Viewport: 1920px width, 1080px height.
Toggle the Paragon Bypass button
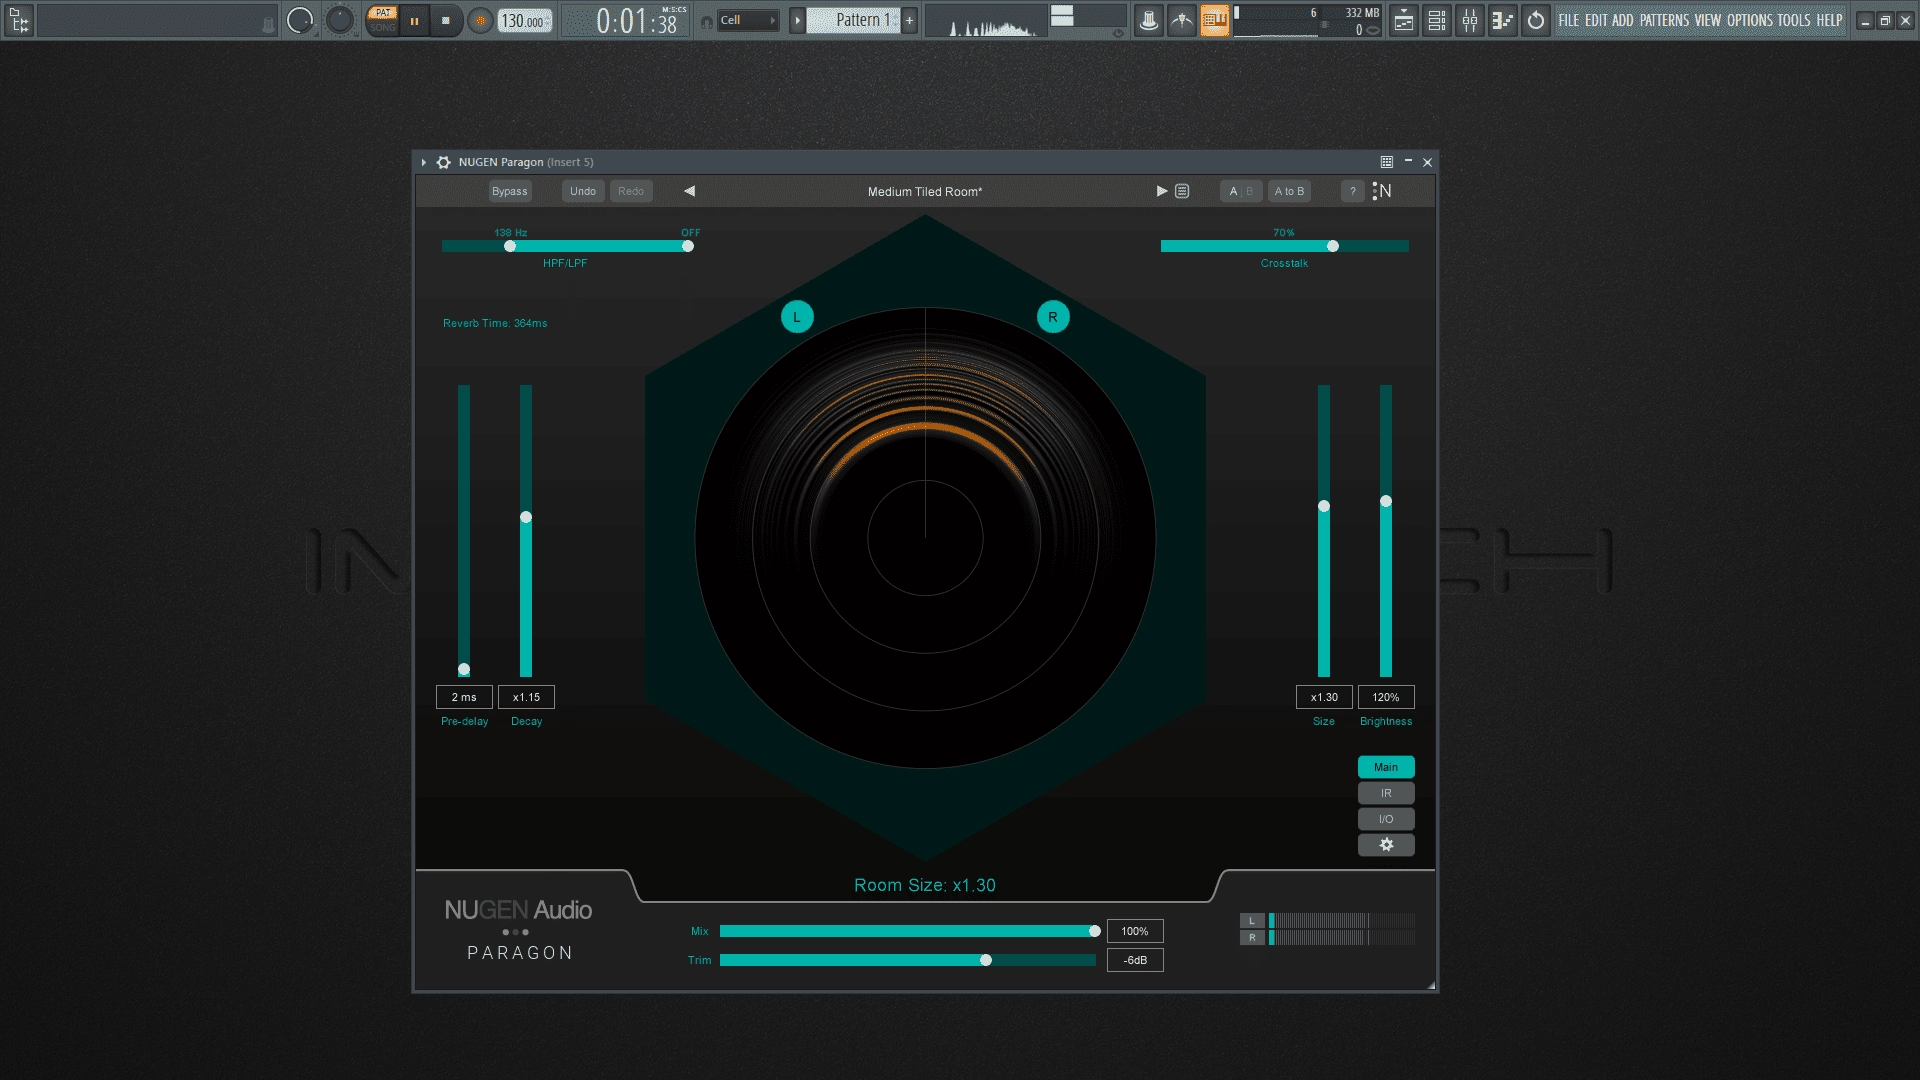pos(509,191)
